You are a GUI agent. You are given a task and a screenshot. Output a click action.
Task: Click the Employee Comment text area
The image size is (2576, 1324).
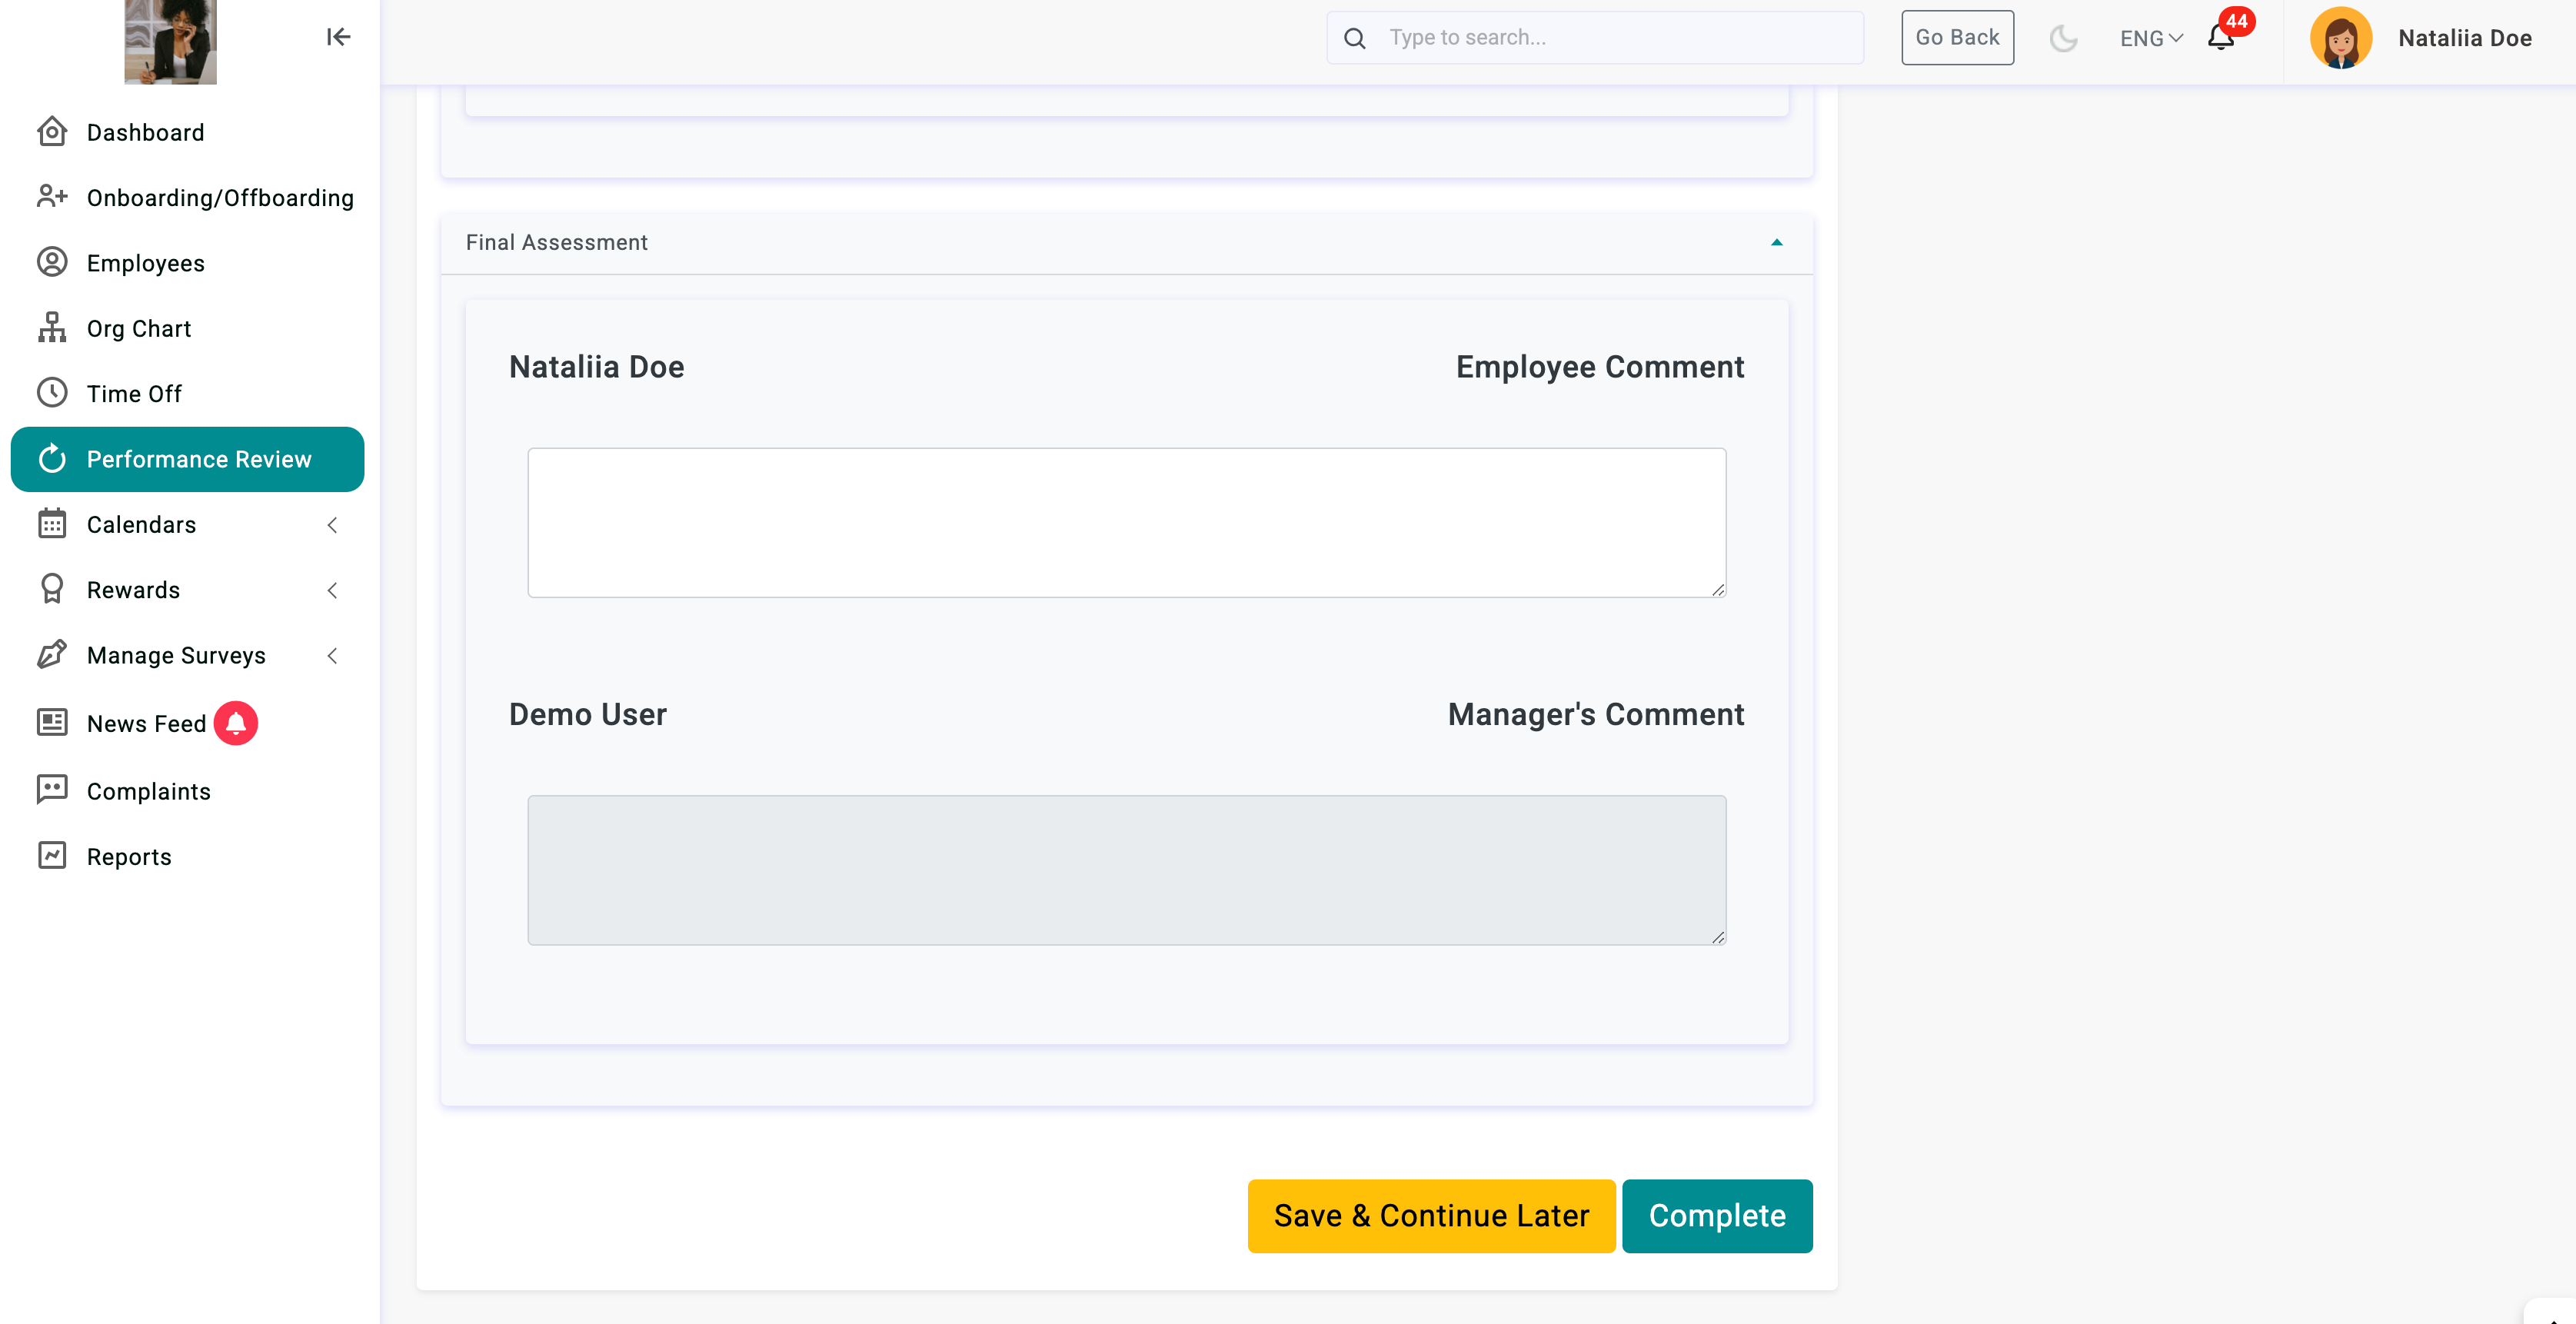coord(1127,522)
